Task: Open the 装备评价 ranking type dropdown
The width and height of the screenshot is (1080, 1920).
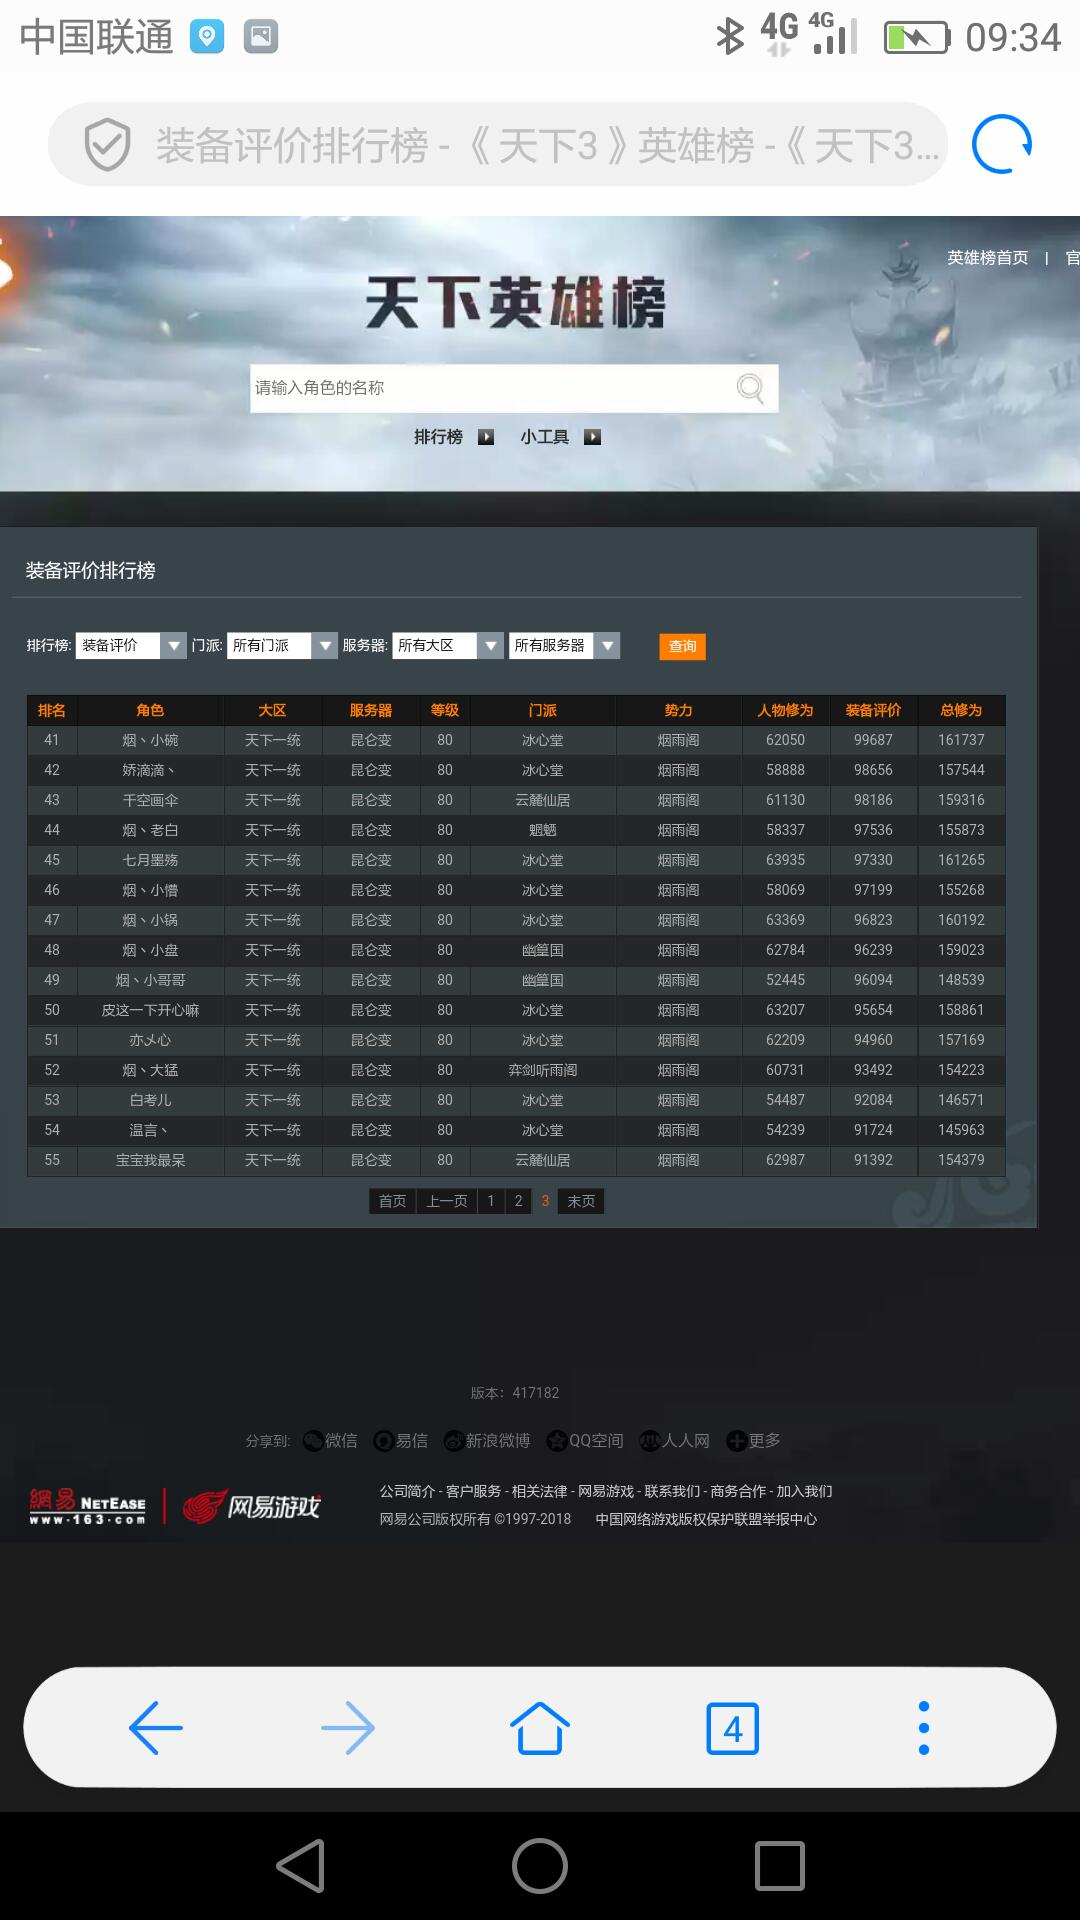Action: point(131,646)
